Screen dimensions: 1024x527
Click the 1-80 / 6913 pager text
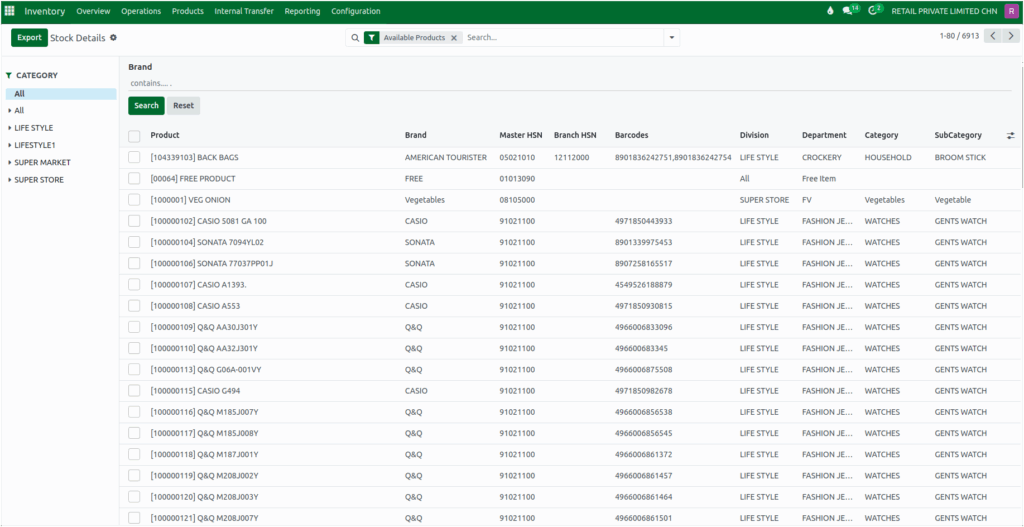click(959, 36)
